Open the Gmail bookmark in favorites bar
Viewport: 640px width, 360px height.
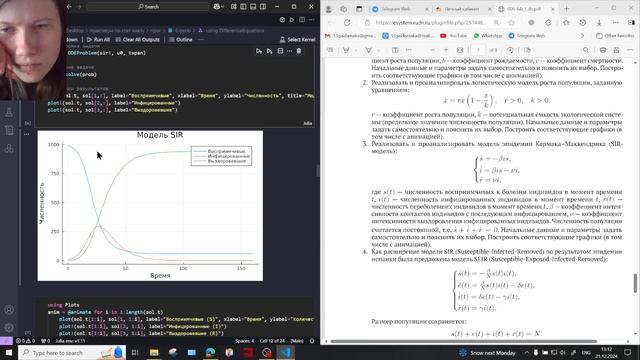coord(349,36)
